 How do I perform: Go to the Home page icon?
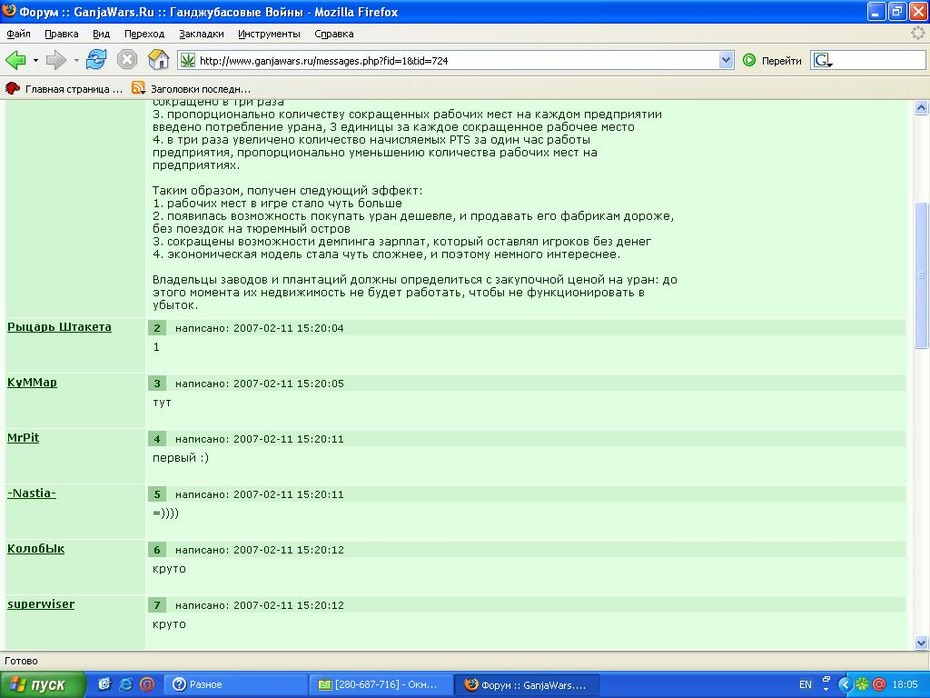point(158,60)
